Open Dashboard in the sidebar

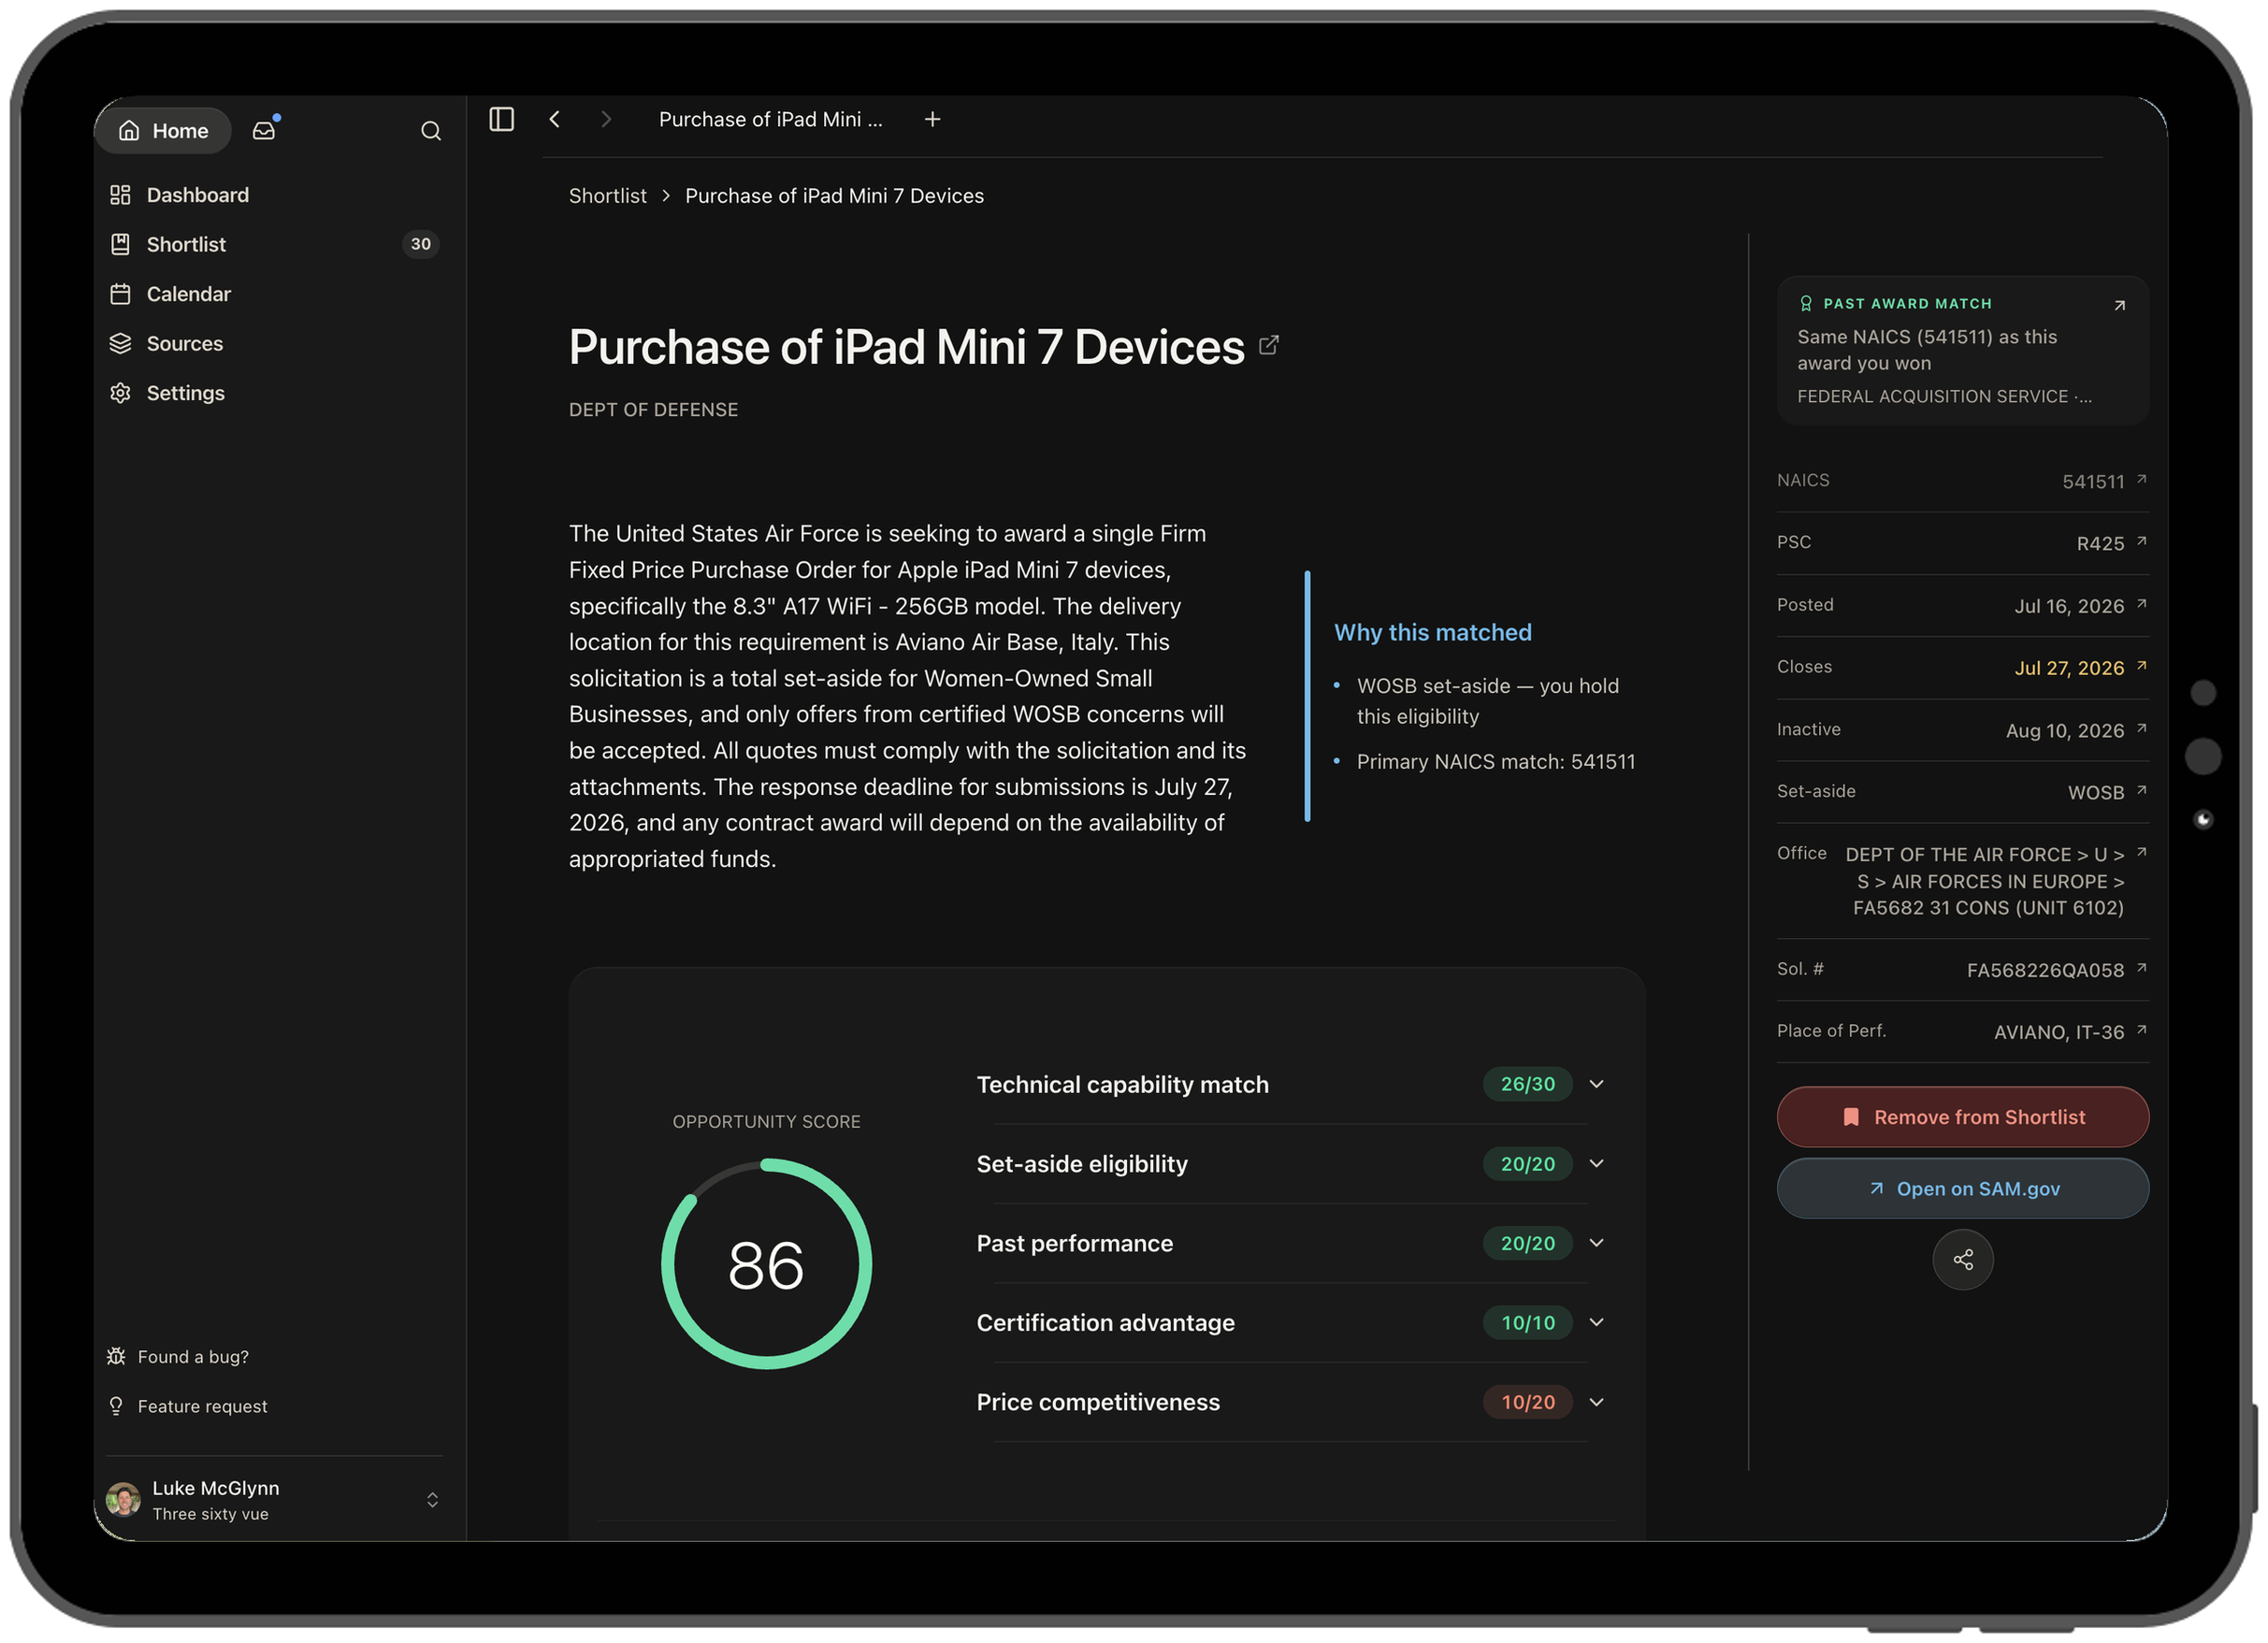click(x=274, y=195)
